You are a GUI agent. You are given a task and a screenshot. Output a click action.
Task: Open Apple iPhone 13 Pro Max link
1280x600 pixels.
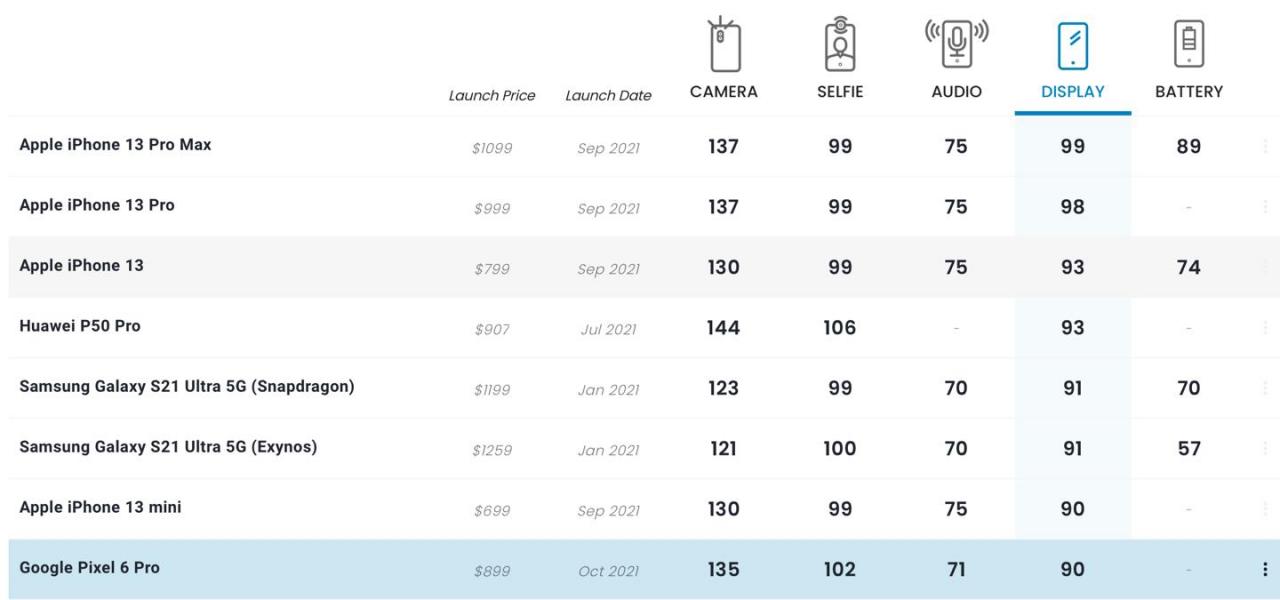(x=115, y=145)
